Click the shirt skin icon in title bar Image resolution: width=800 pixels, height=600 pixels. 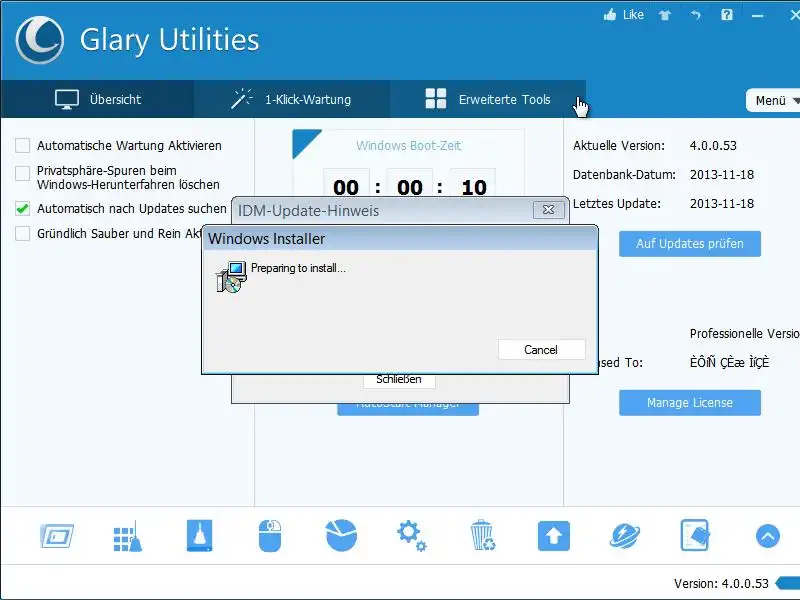coord(665,15)
